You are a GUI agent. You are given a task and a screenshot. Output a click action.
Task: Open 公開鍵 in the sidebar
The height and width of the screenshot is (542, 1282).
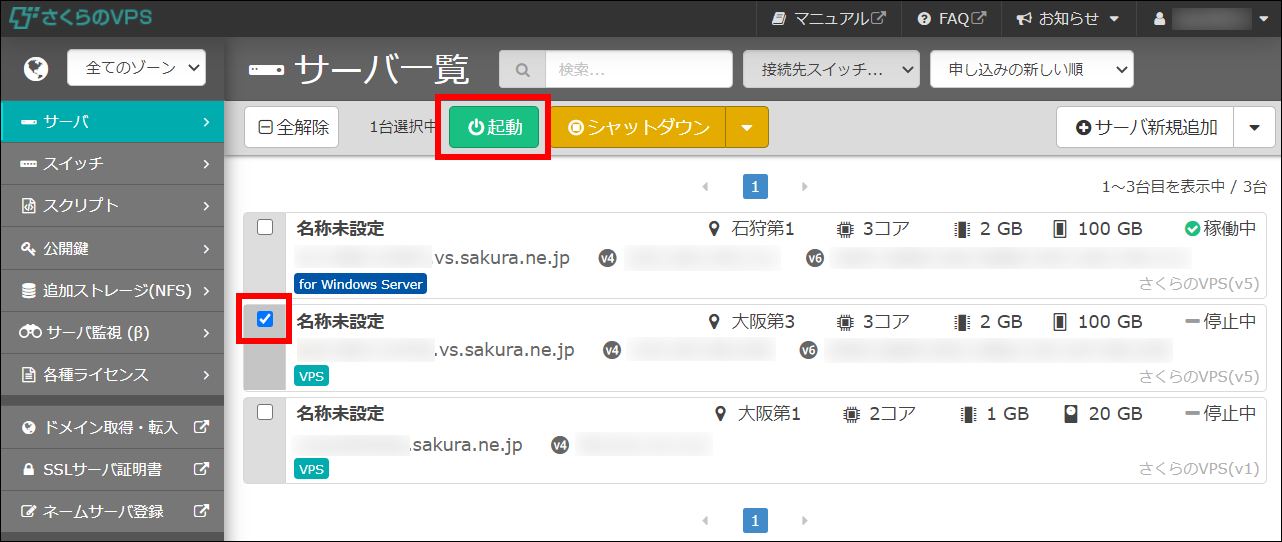tap(112, 248)
